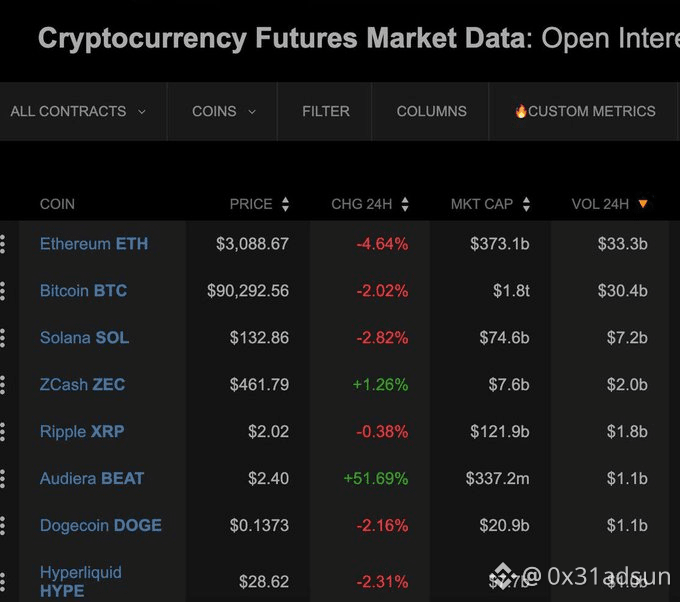Sort by PRICE using its sort arrows
Viewport: 680px width, 602px height.
click(x=285, y=204)
